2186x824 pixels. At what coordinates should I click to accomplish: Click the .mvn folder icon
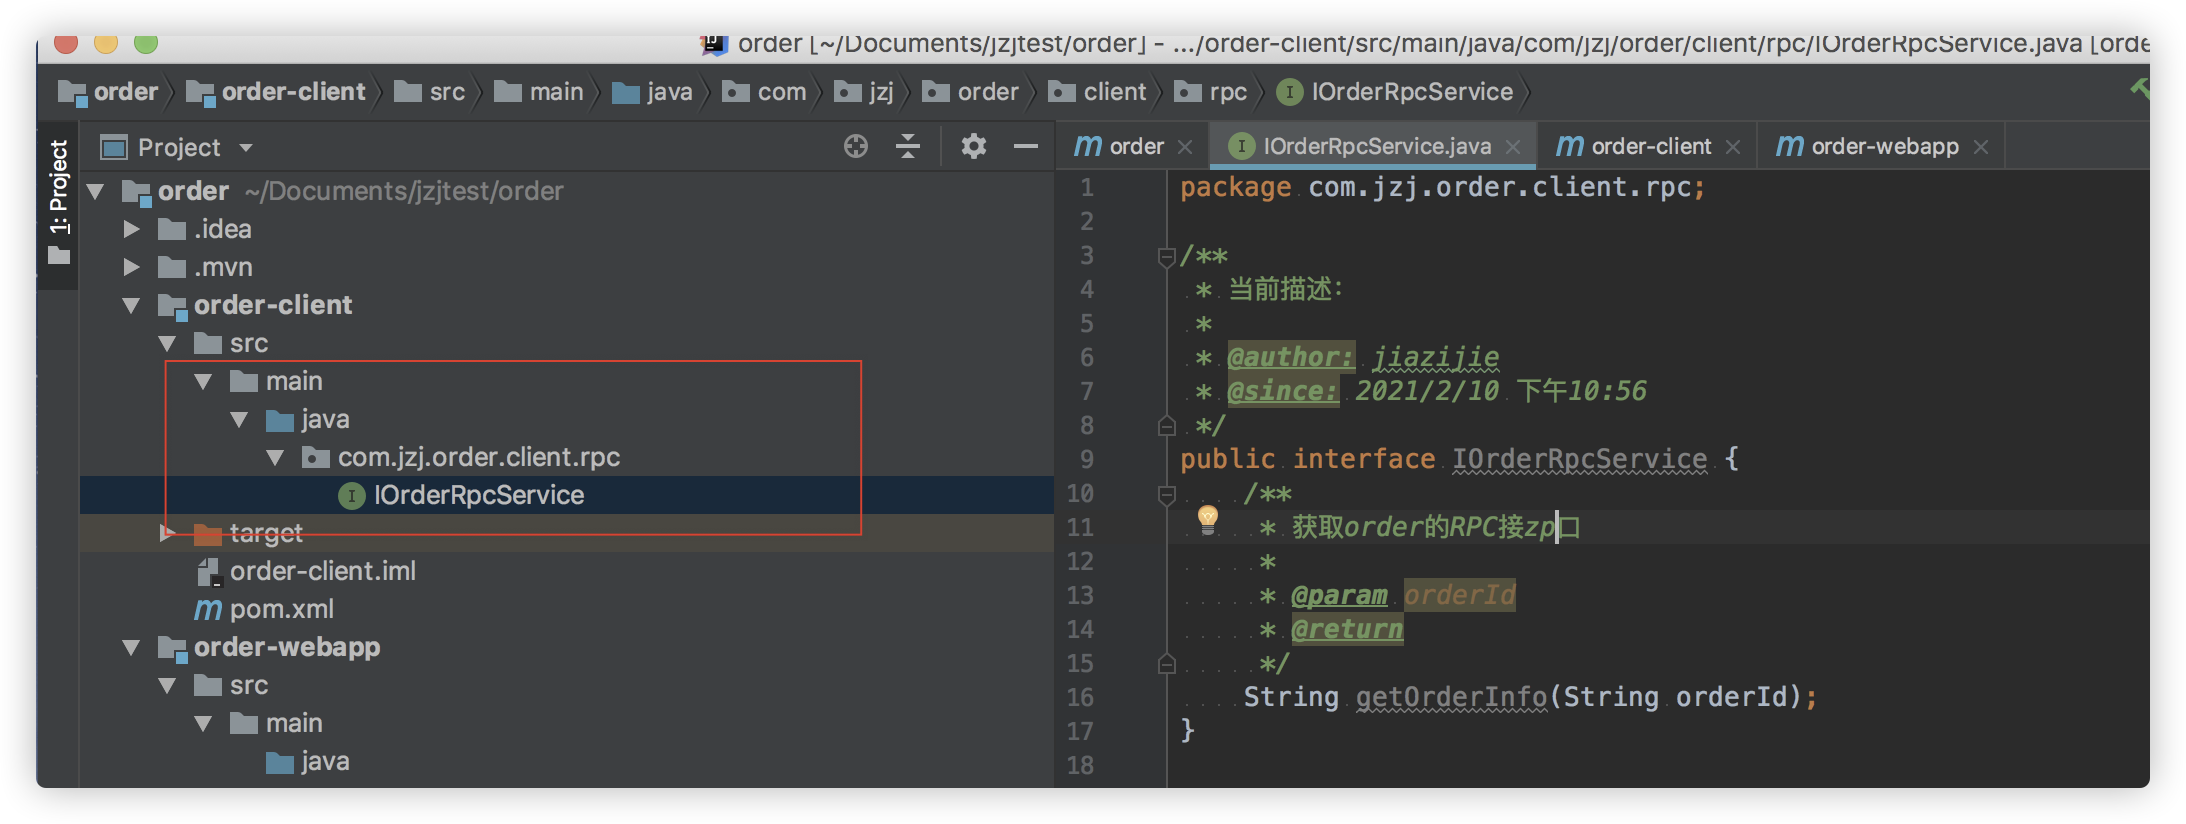[172, 268]
